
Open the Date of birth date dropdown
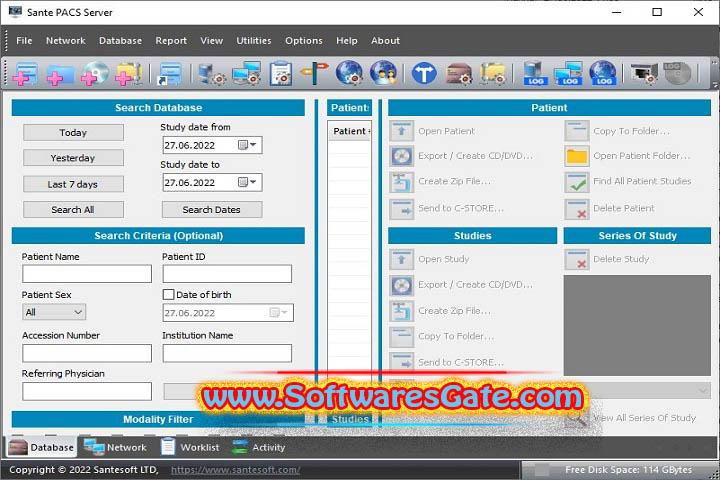point(279,313)
